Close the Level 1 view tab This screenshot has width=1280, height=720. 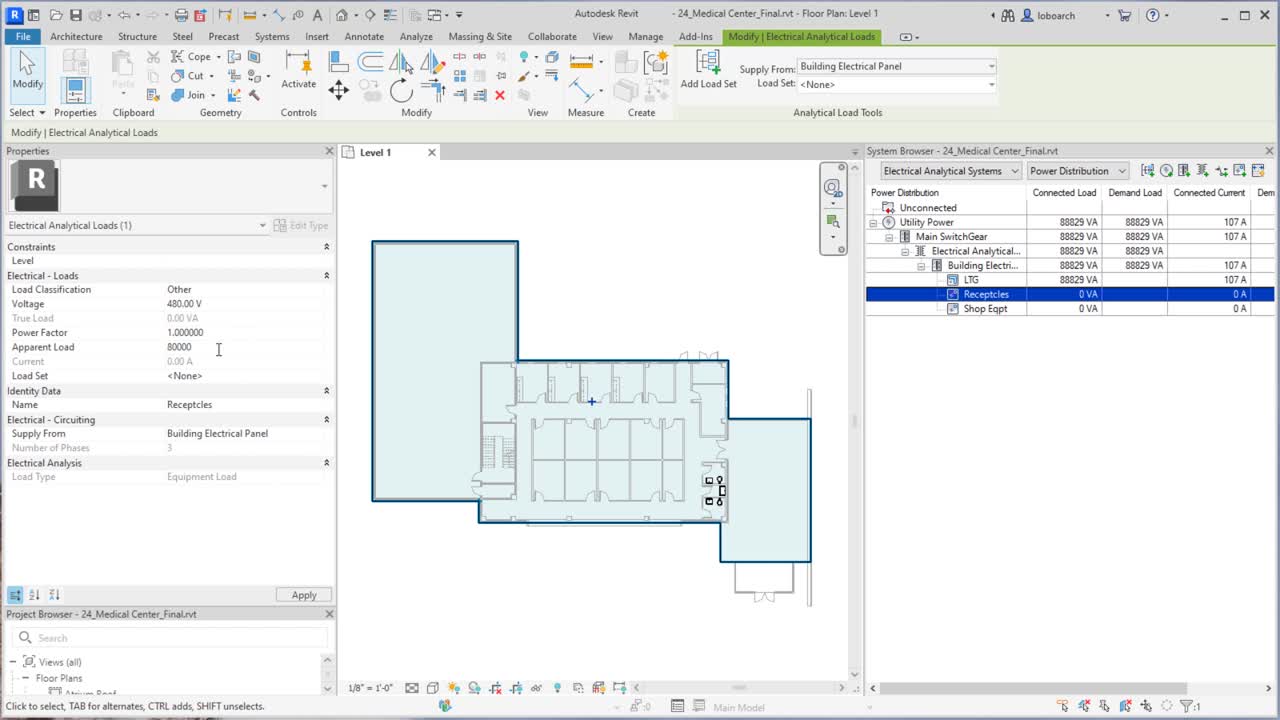tap(432, 152)
